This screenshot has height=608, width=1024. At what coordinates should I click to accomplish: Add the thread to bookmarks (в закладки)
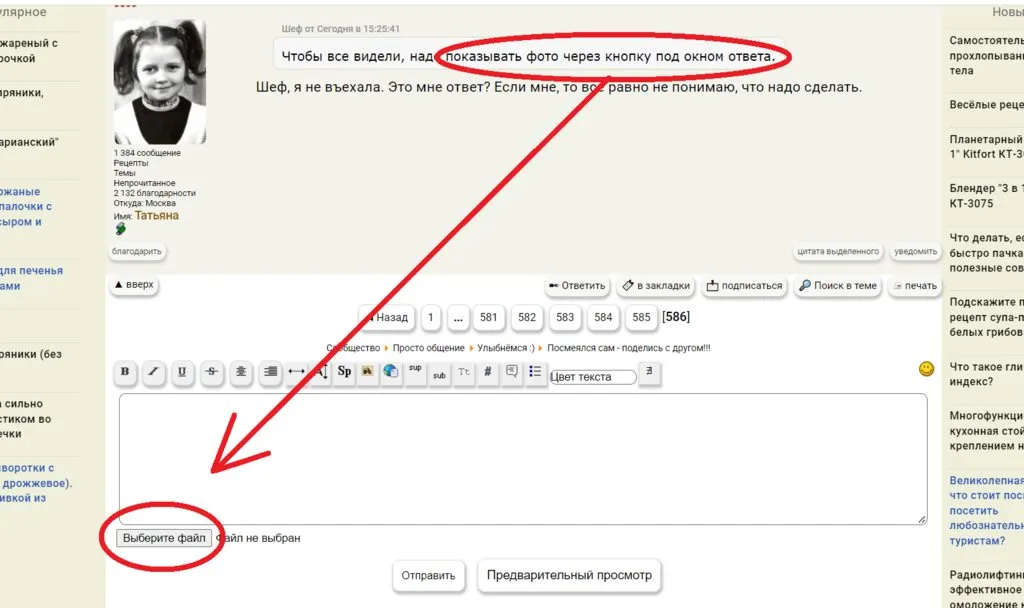tap(655, 285)
